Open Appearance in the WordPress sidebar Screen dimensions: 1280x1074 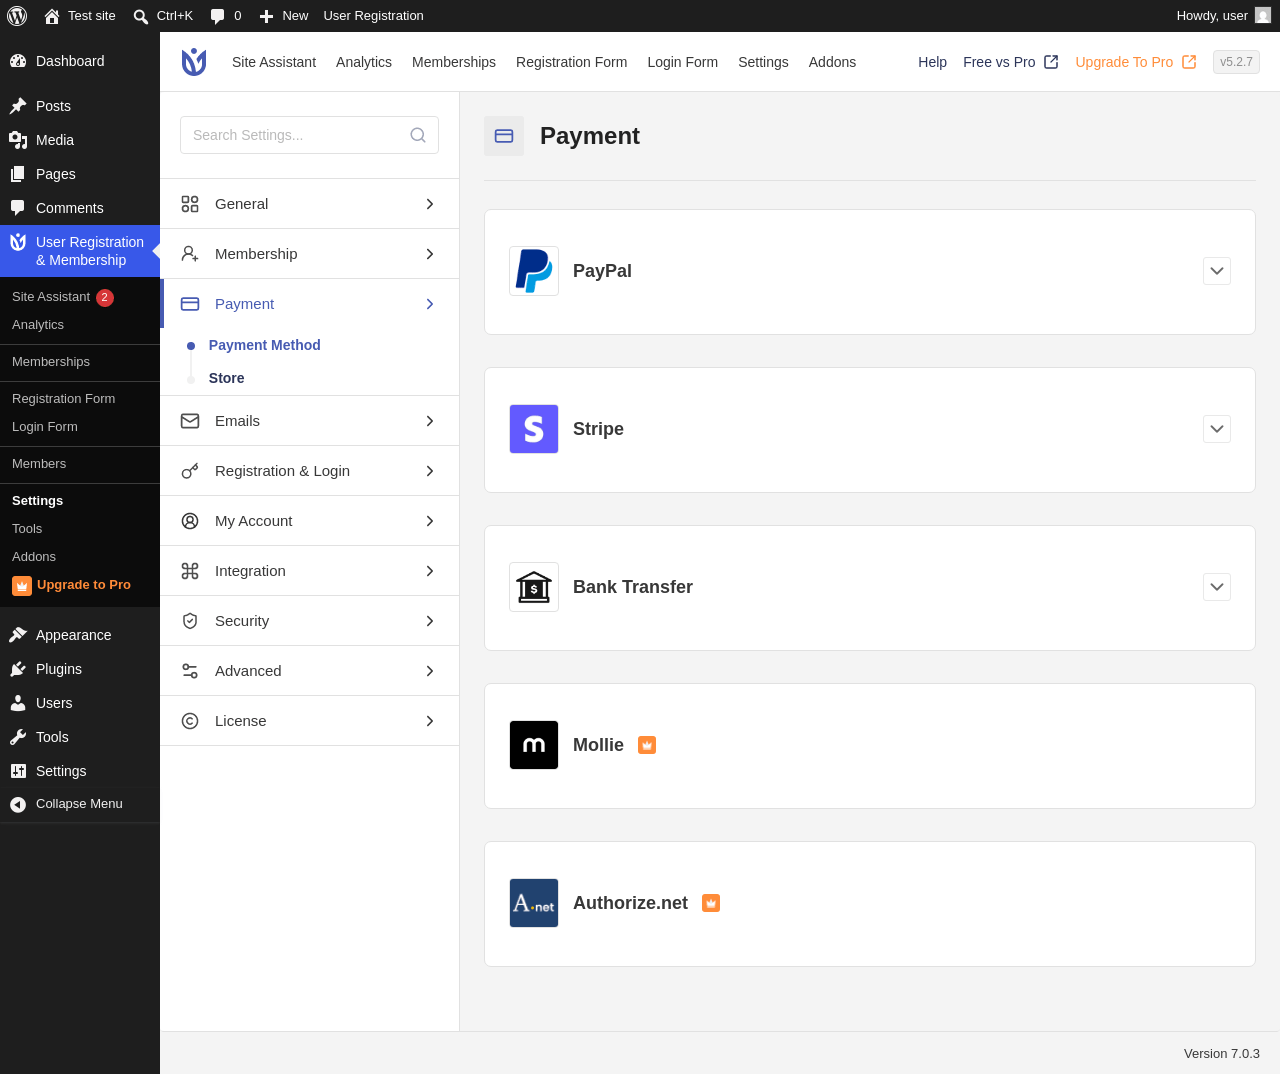(80, 635)
